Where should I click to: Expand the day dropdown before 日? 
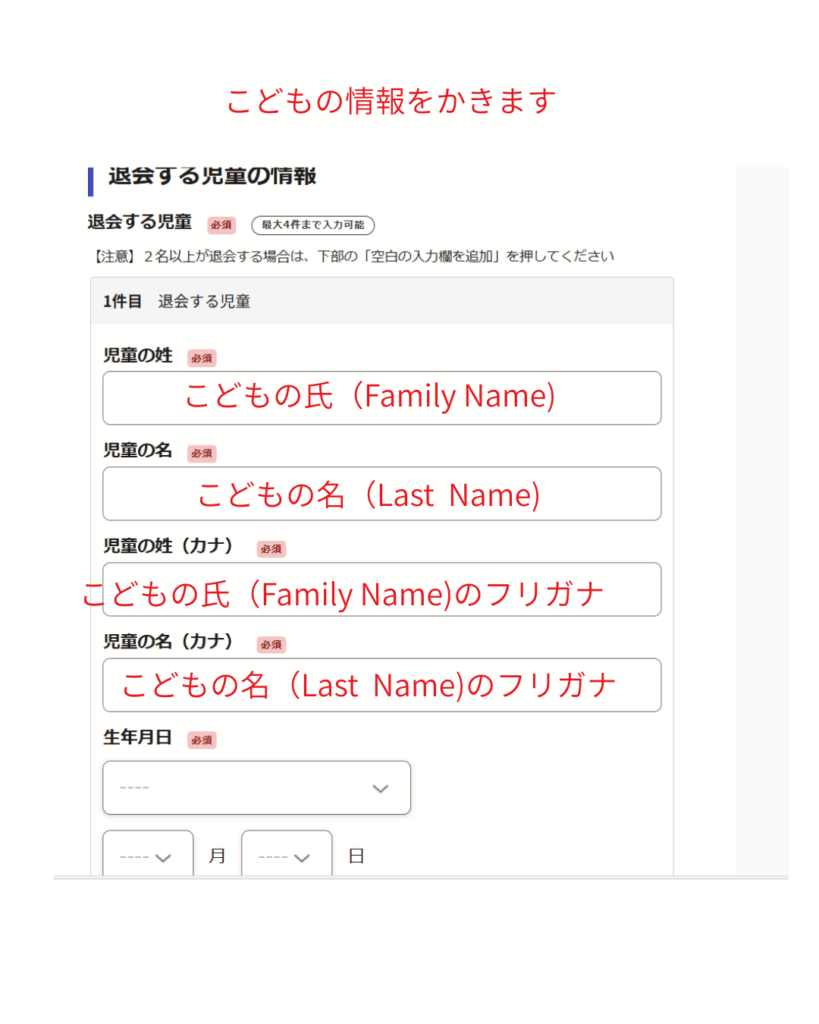pos(286,856)
